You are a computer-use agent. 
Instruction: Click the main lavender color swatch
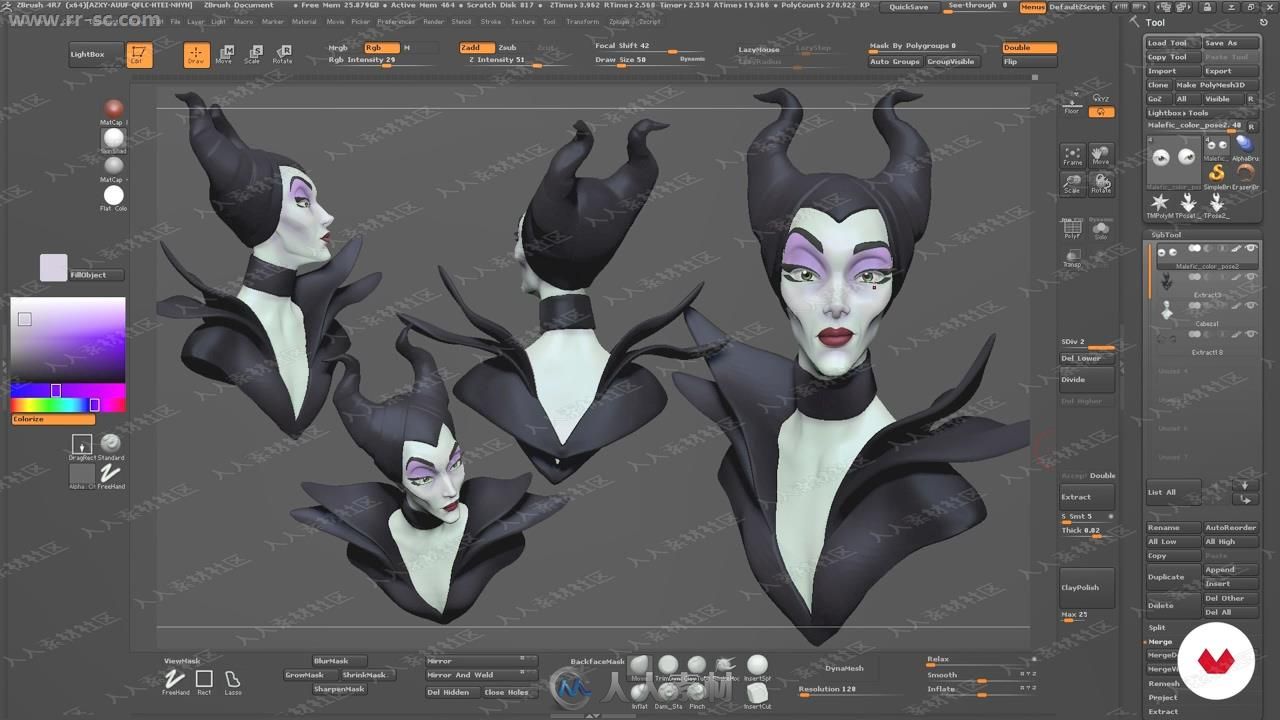(x=53, y=267)
